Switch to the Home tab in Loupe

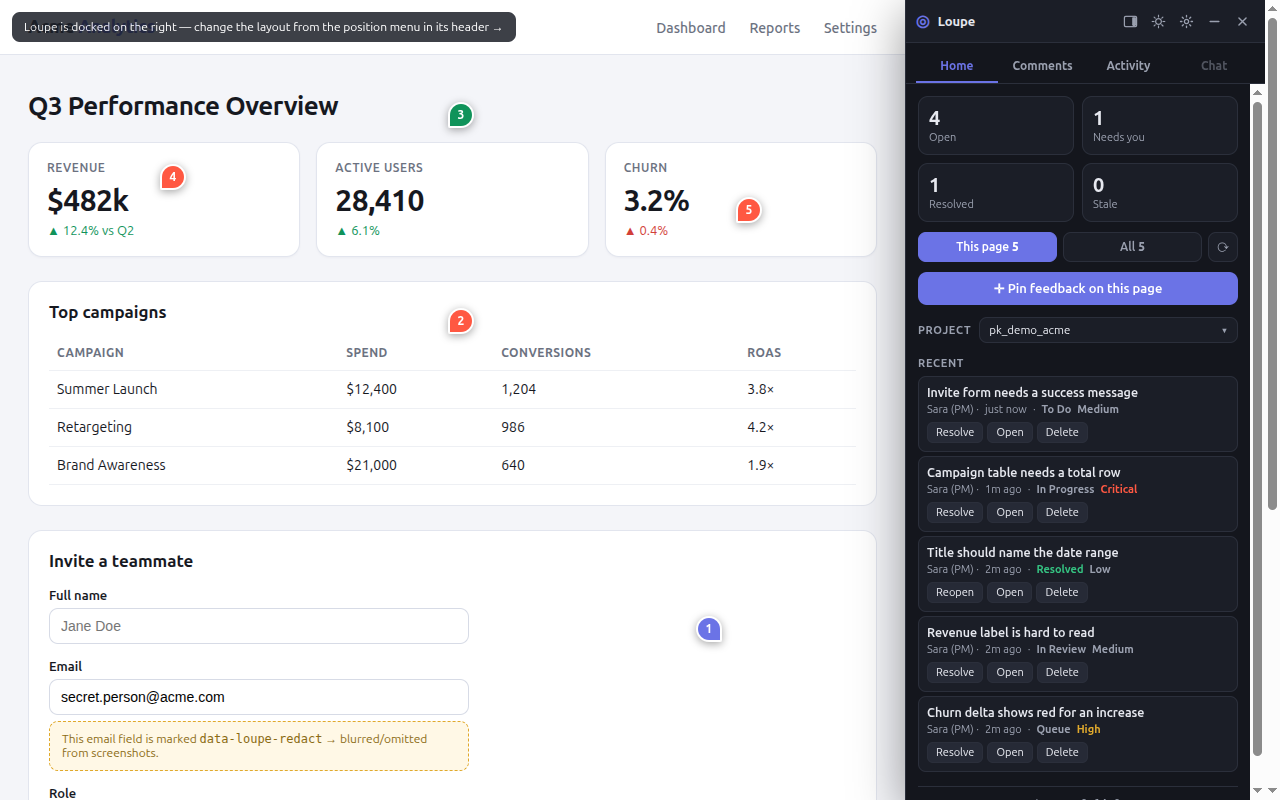pyautogui.click(x=957, y=65)
